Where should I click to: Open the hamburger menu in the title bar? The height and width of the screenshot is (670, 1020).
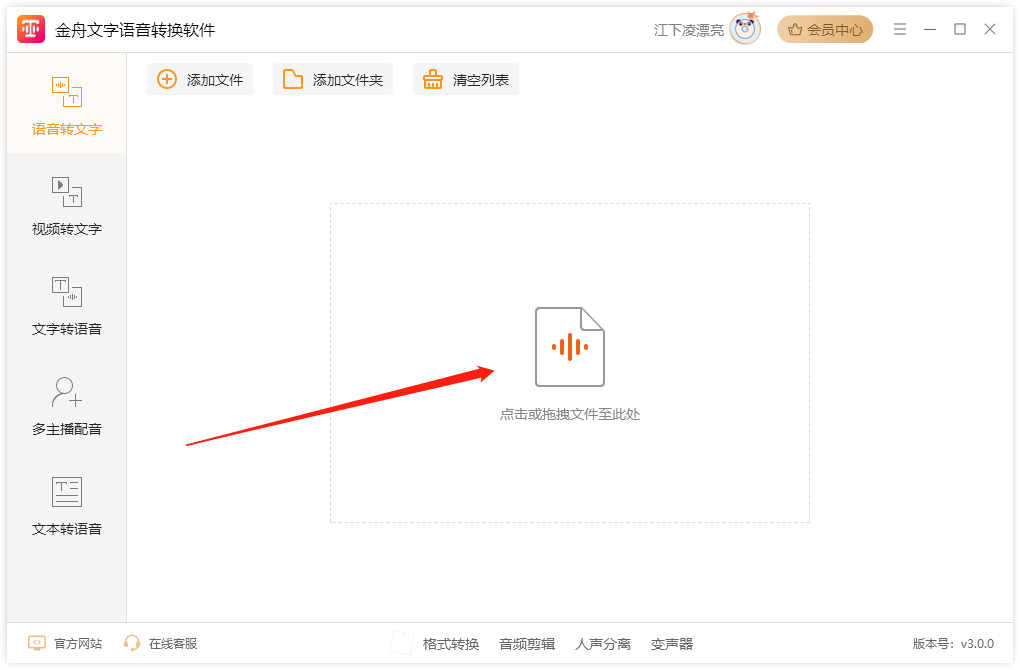(899, 29)
